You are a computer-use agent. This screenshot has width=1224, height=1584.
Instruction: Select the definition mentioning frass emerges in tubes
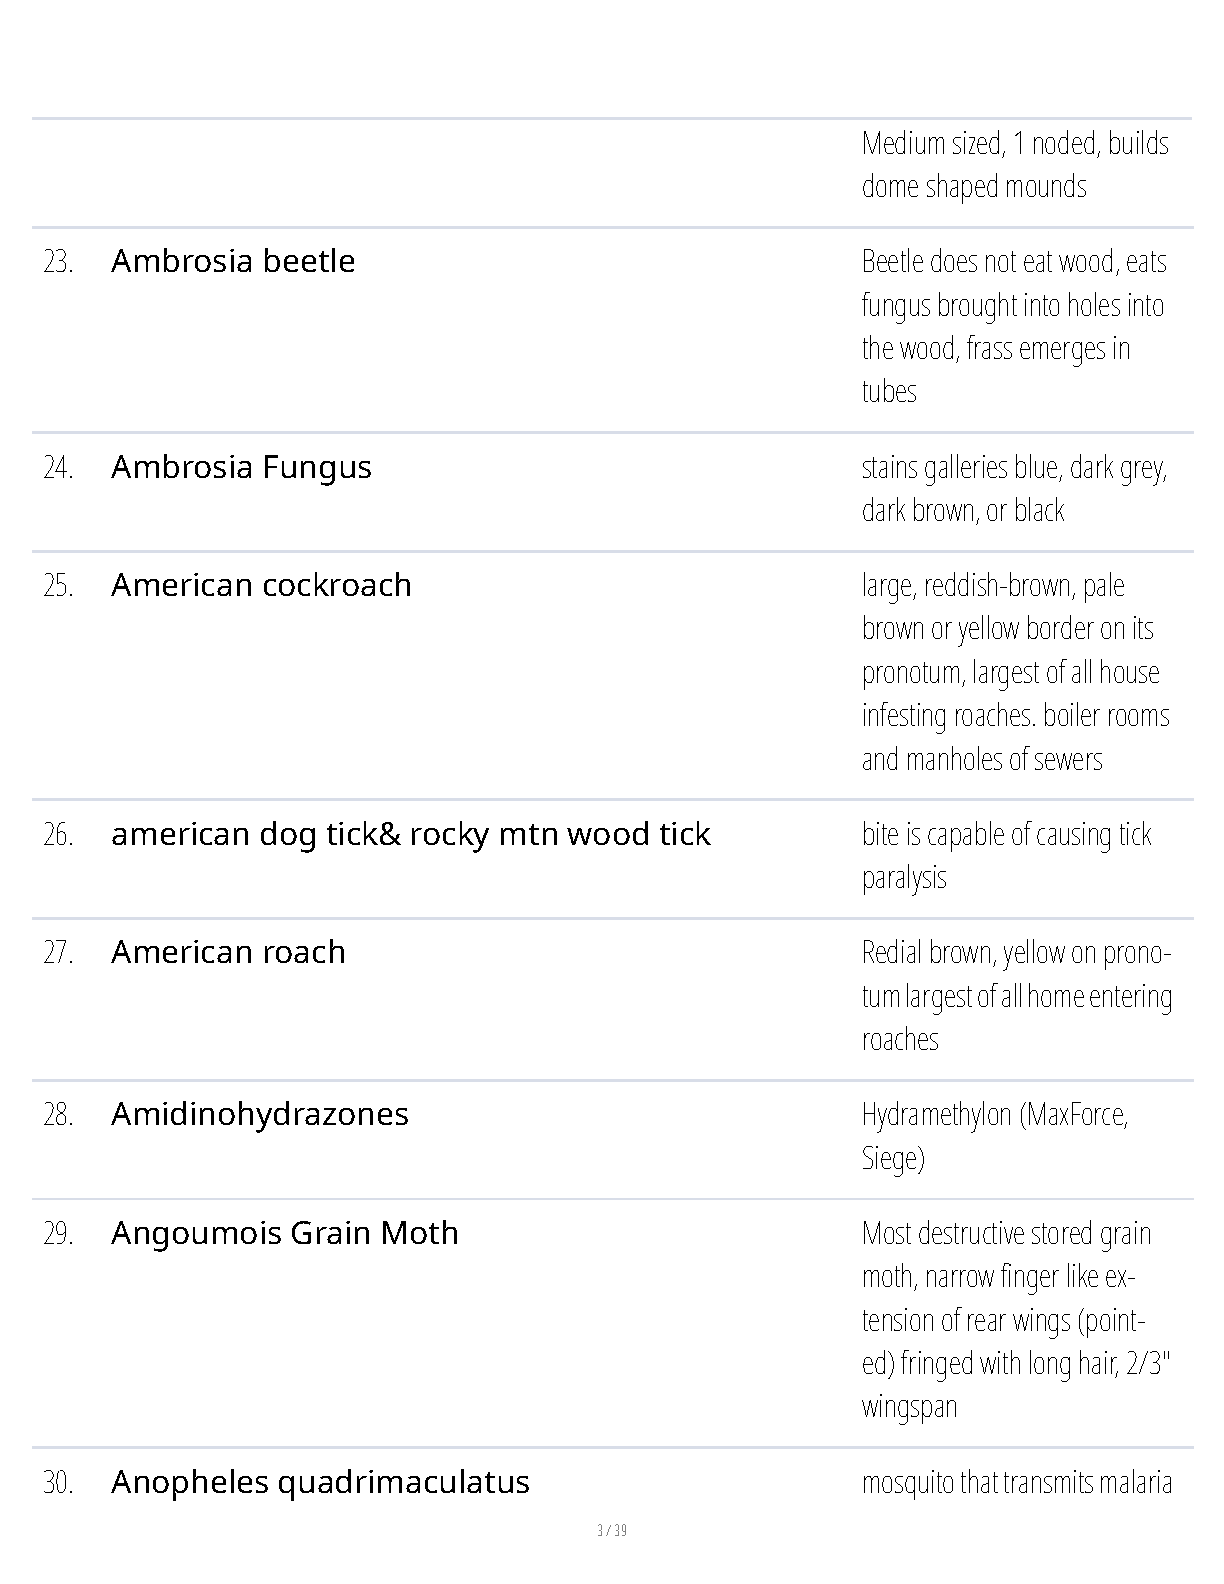(x=1014, y=326)
